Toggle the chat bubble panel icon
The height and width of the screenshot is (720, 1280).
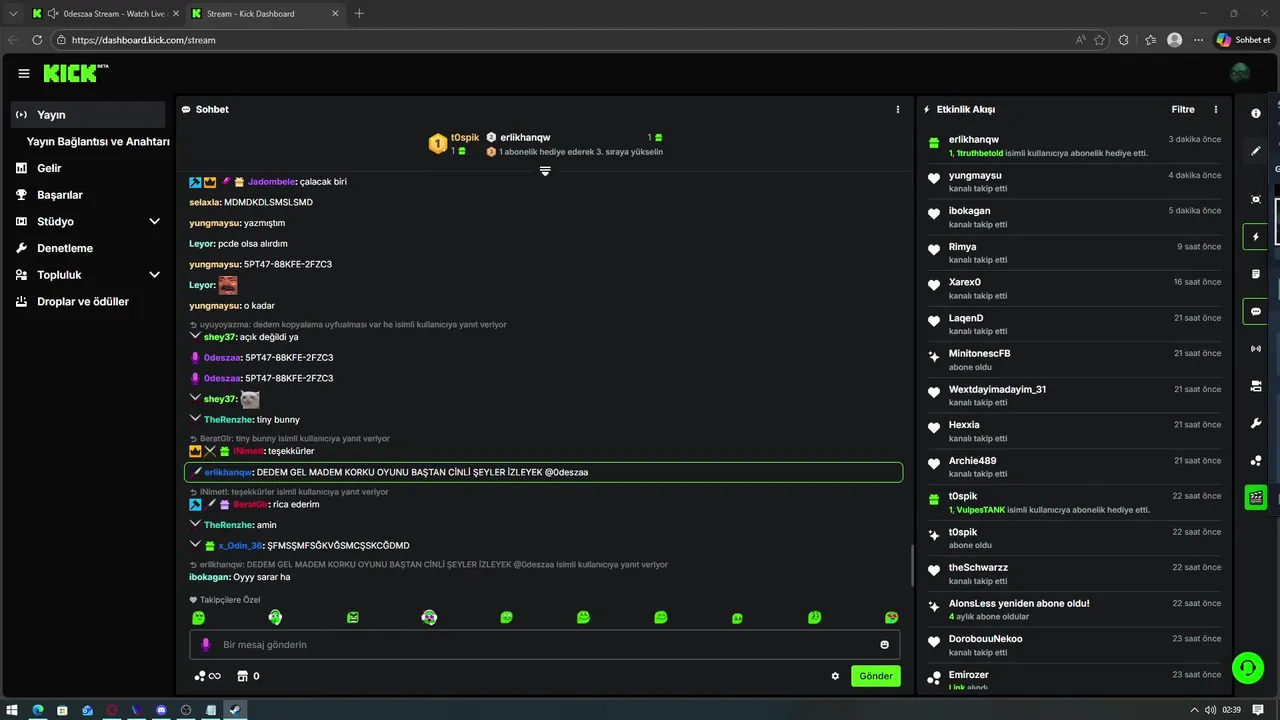pyautogui.click(x=1256, y=311)
